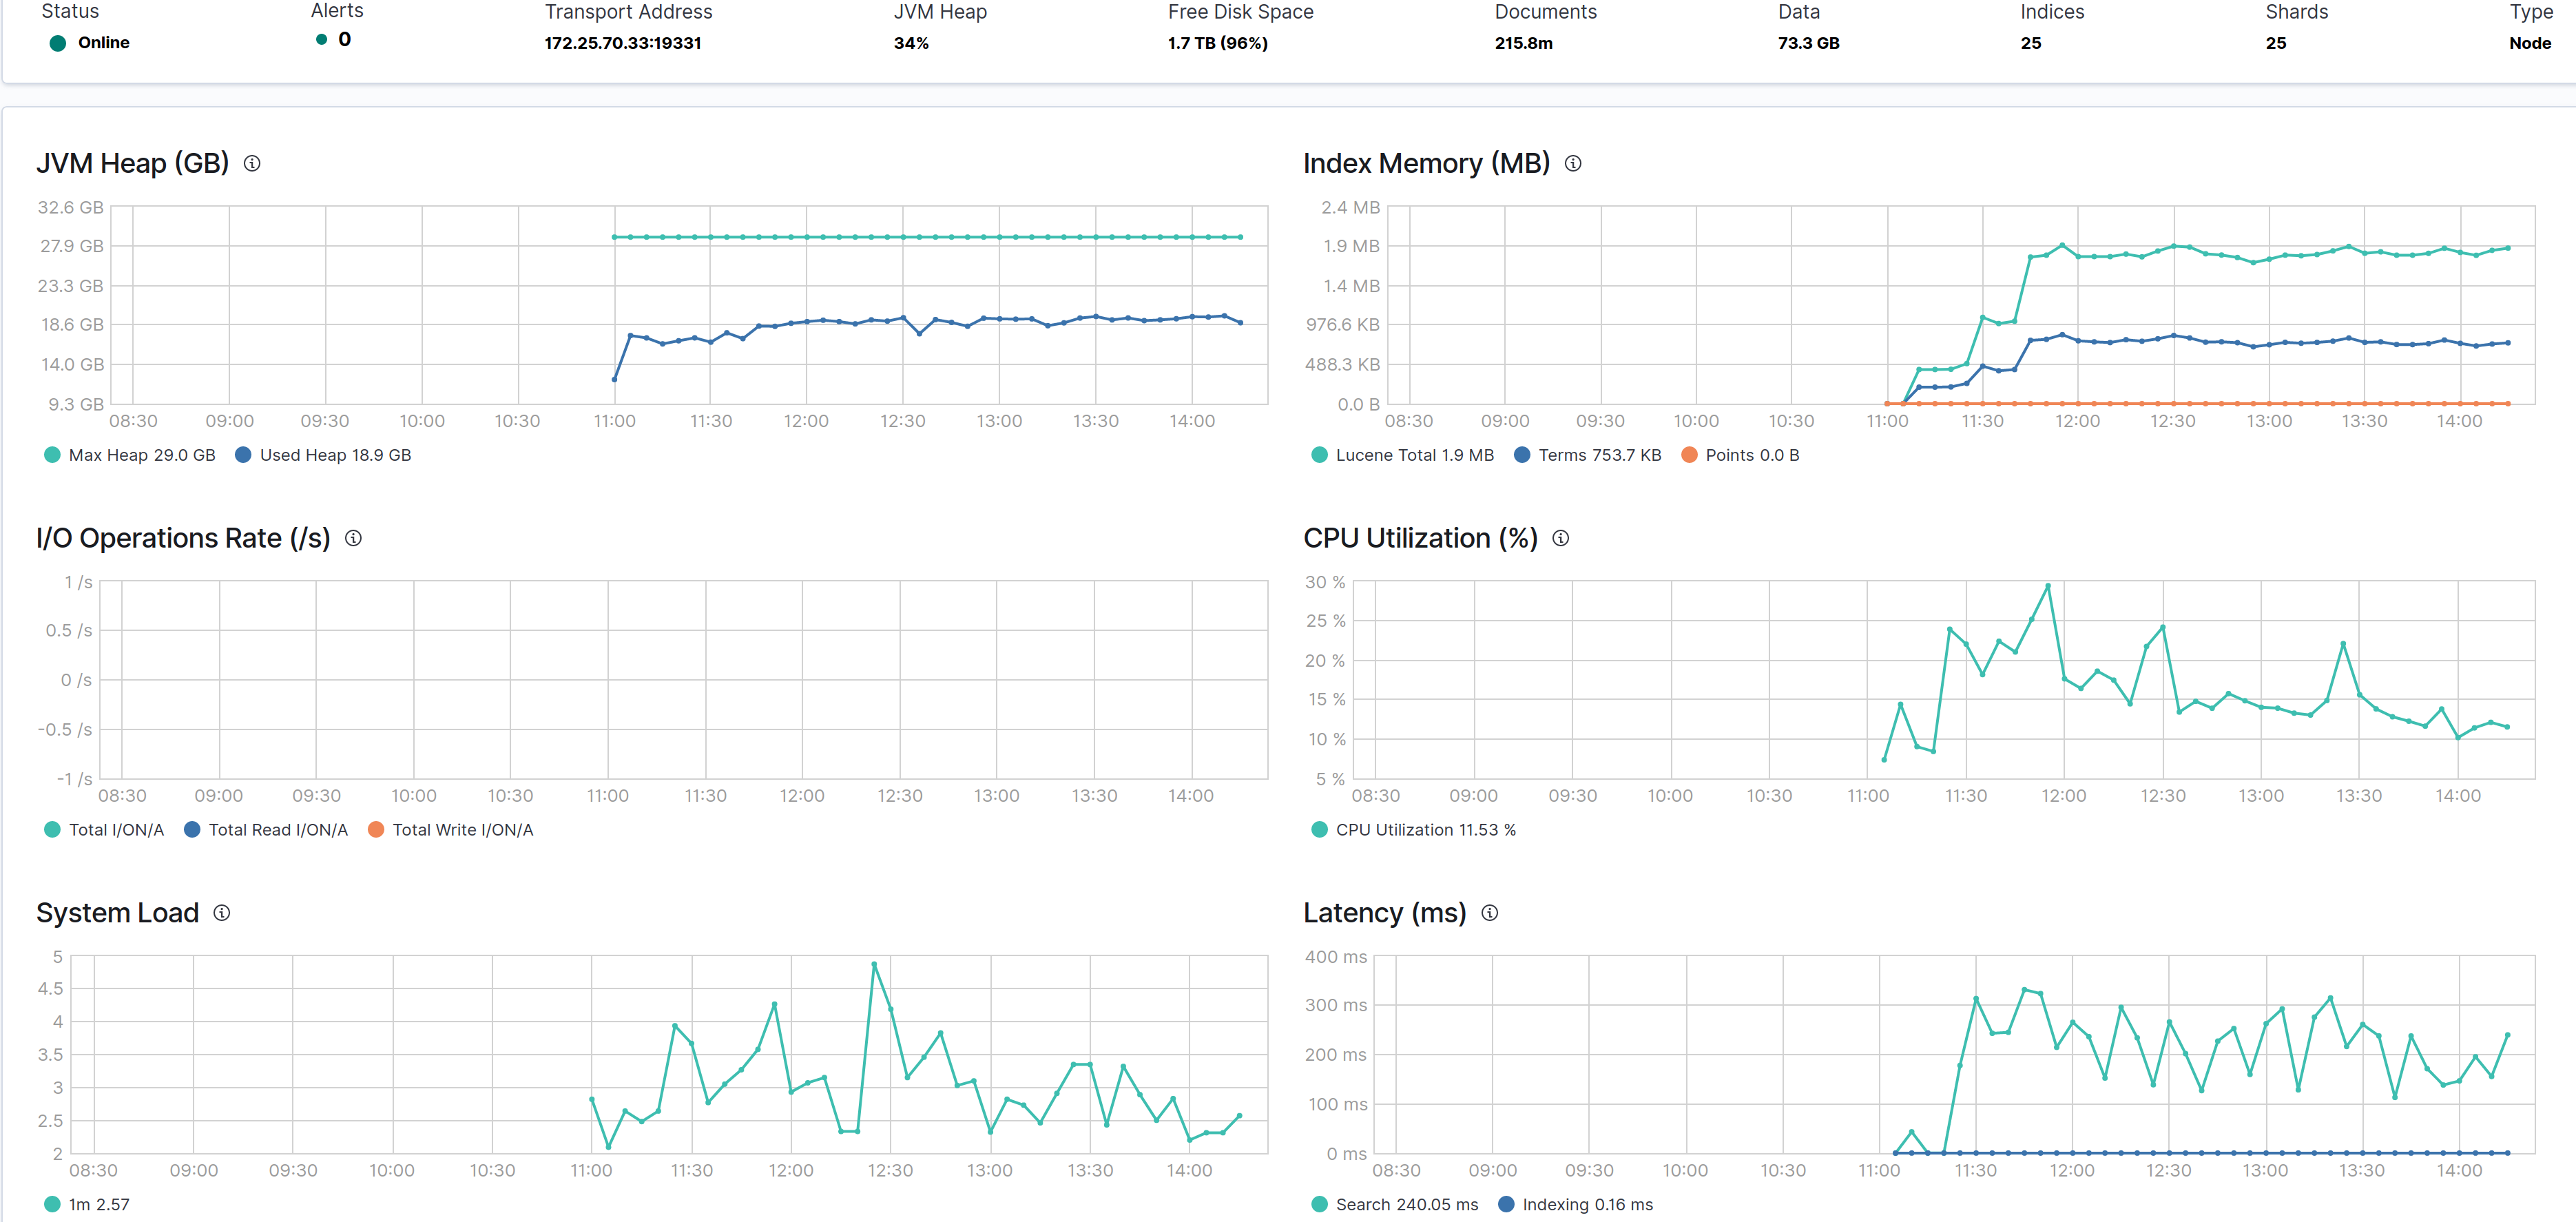Toggle Total Write I/O legend item

coord(451,830)
